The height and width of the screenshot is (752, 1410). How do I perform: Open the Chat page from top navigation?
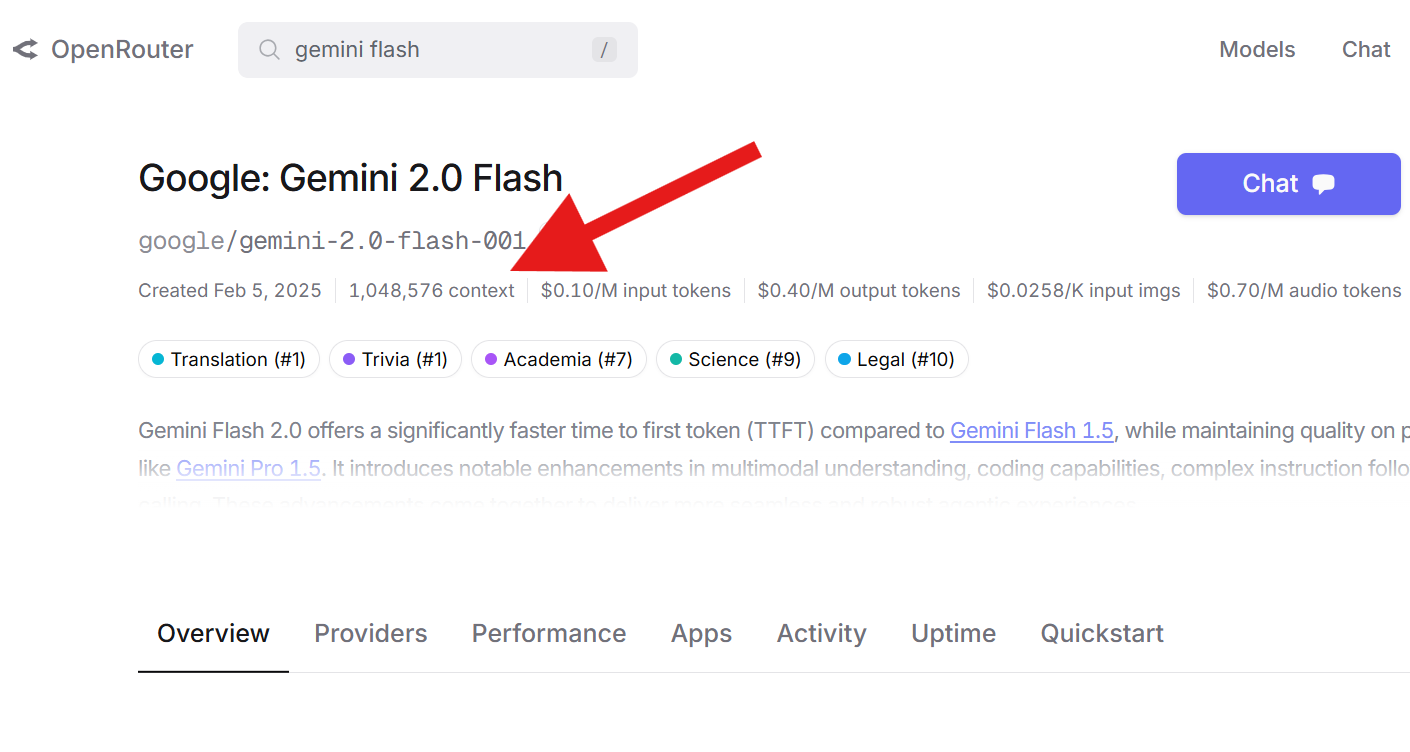coord(1366,48)
